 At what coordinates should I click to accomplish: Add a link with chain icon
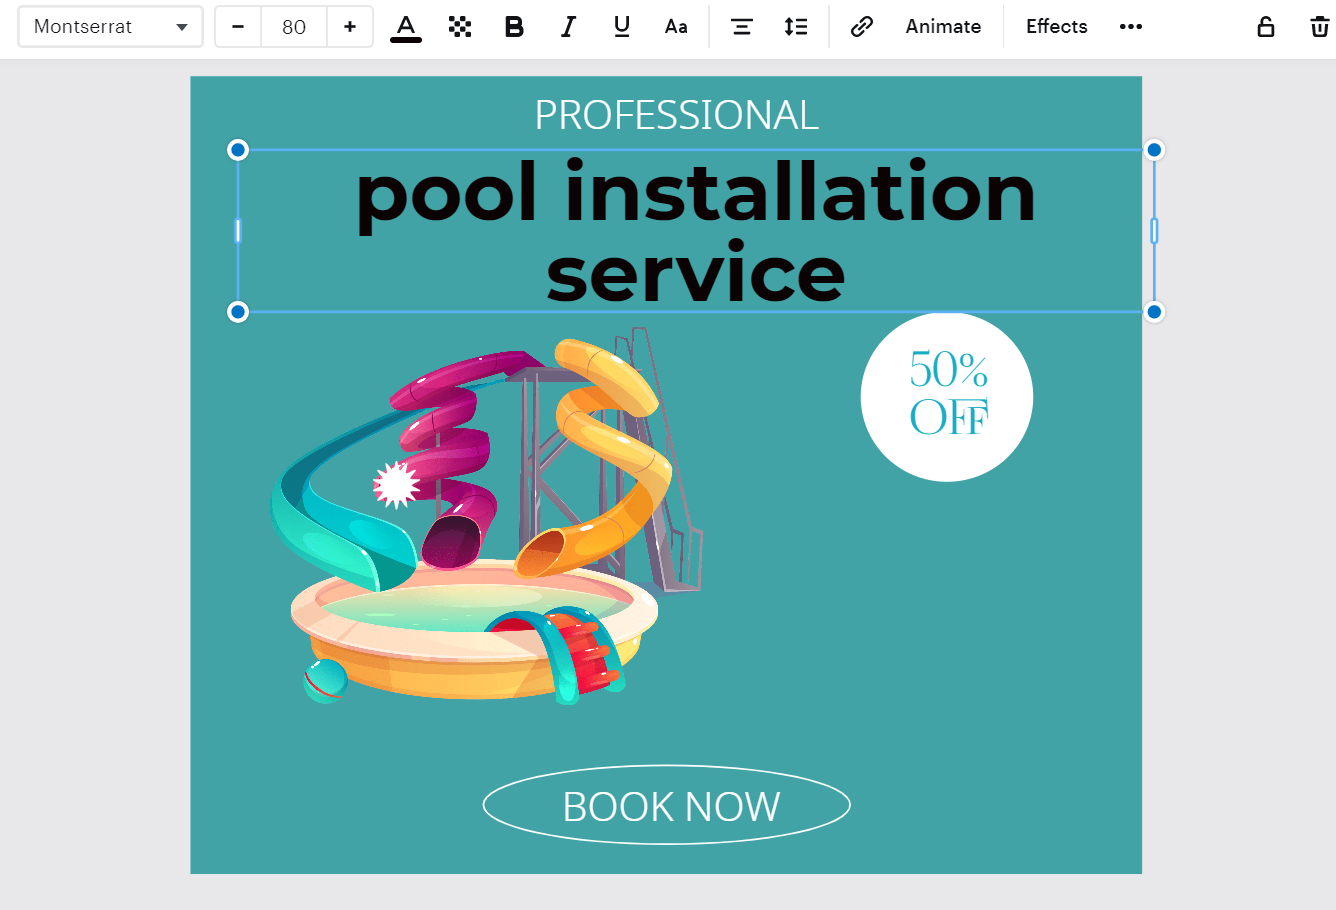(862, 27)
